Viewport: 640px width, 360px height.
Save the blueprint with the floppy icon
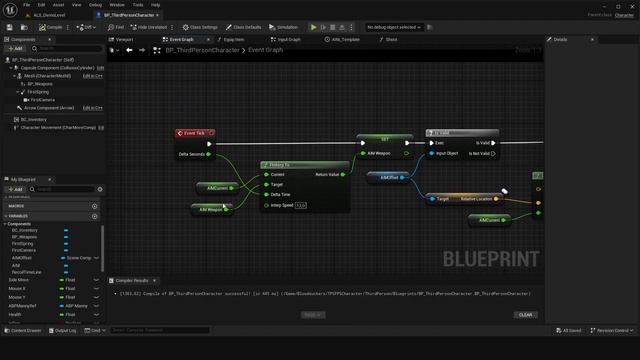coord(9,27)
